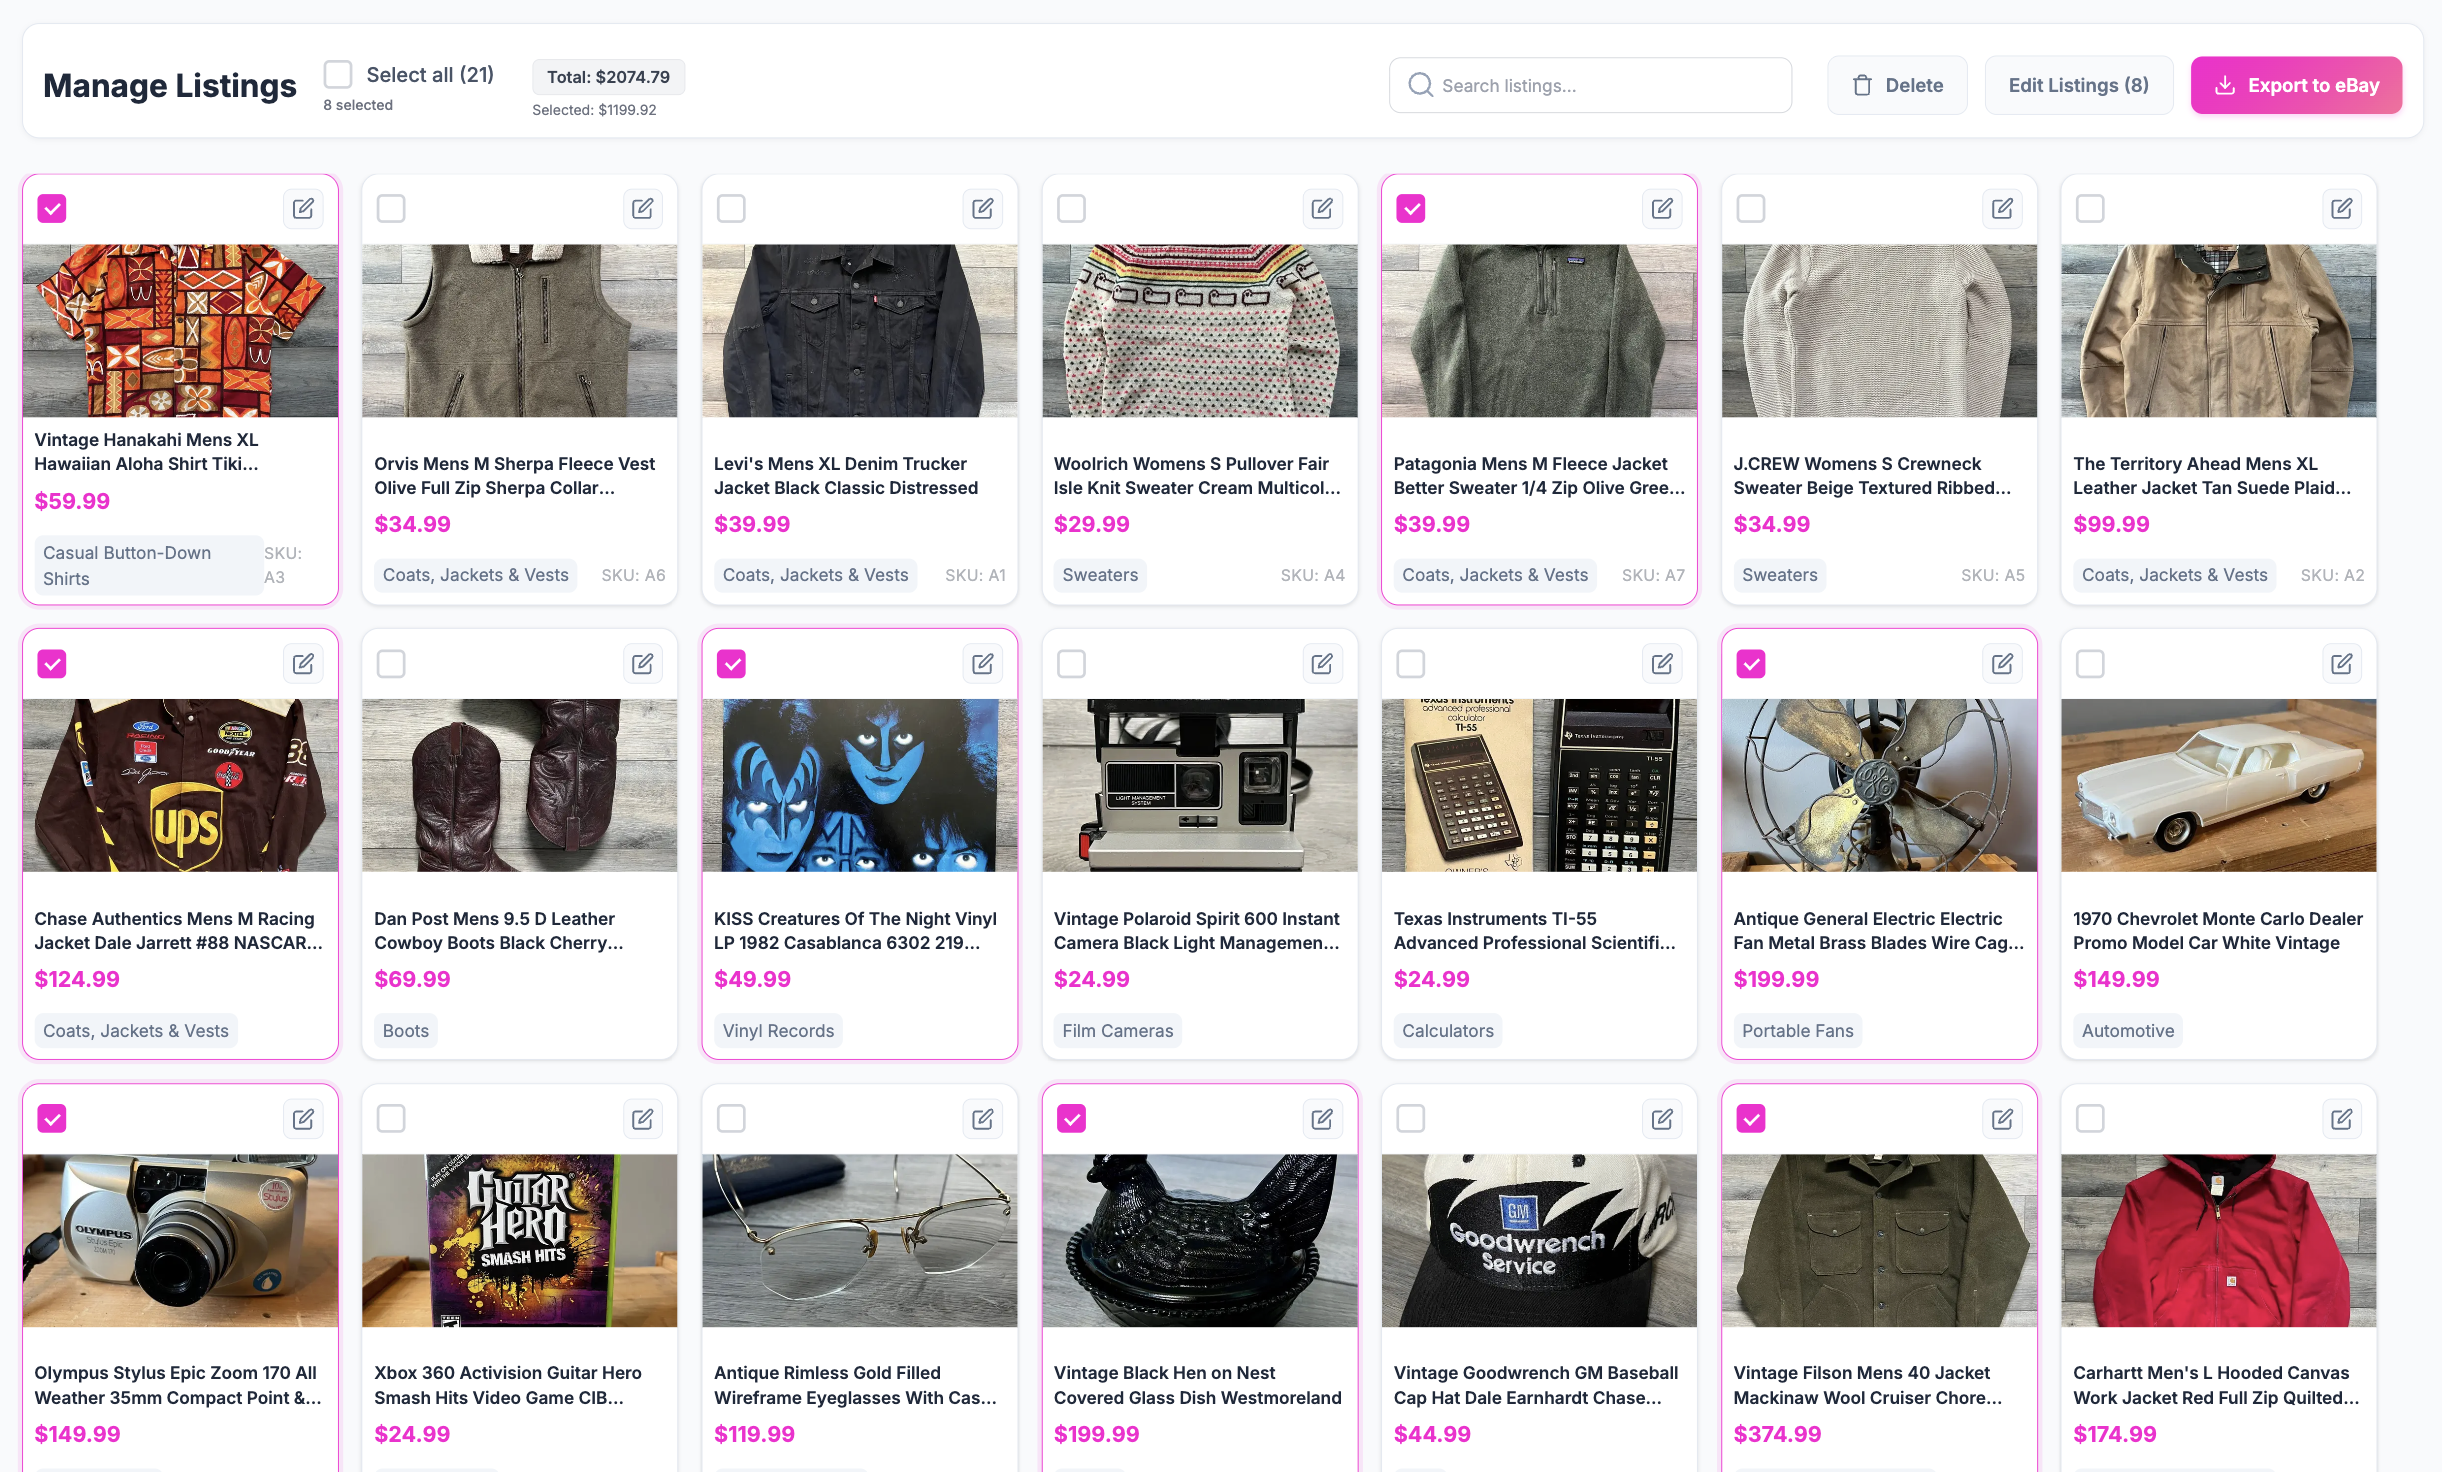Open Edit Listings (8) button
This screenshot has width=2442, height=1472.
tap(2078, 85)
